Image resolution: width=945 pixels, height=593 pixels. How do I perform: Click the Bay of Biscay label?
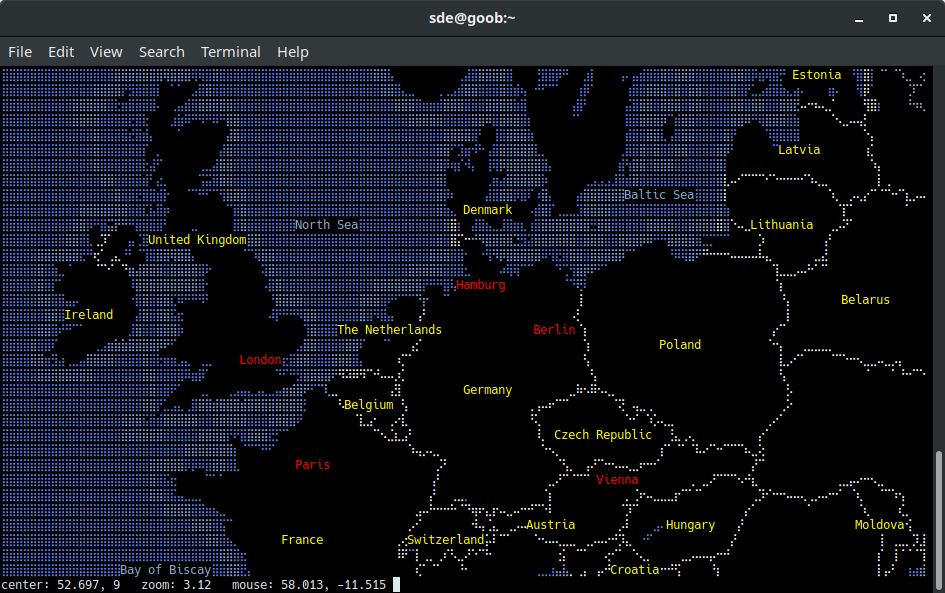click(166, 569)
